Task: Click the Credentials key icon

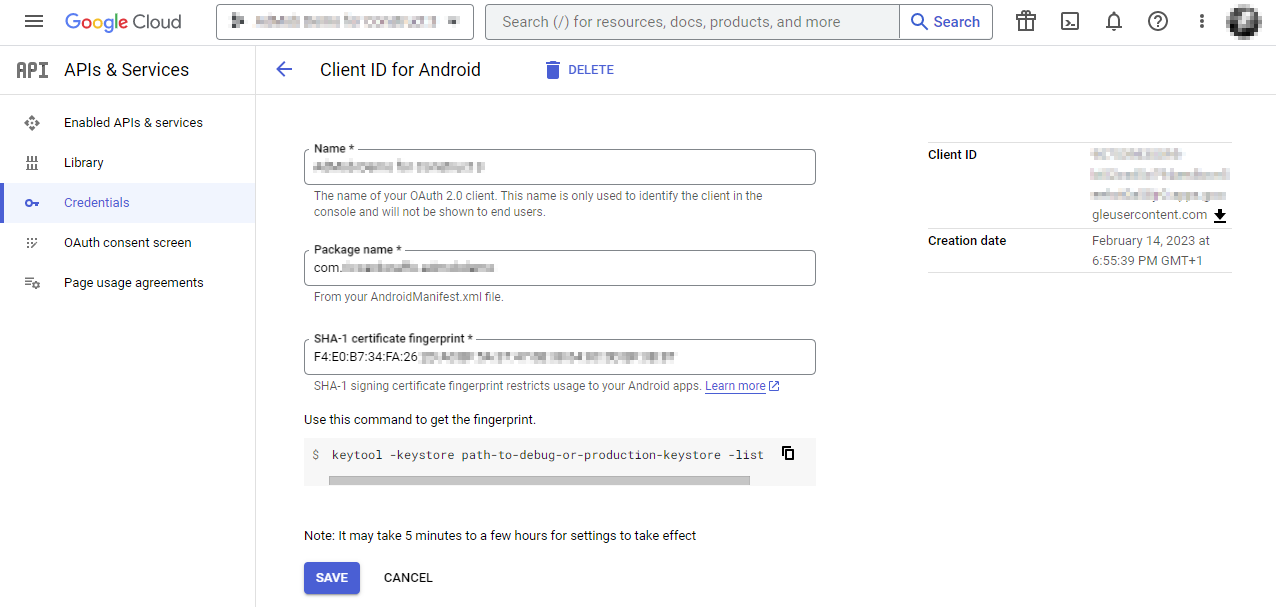Action: click(32, 203)
